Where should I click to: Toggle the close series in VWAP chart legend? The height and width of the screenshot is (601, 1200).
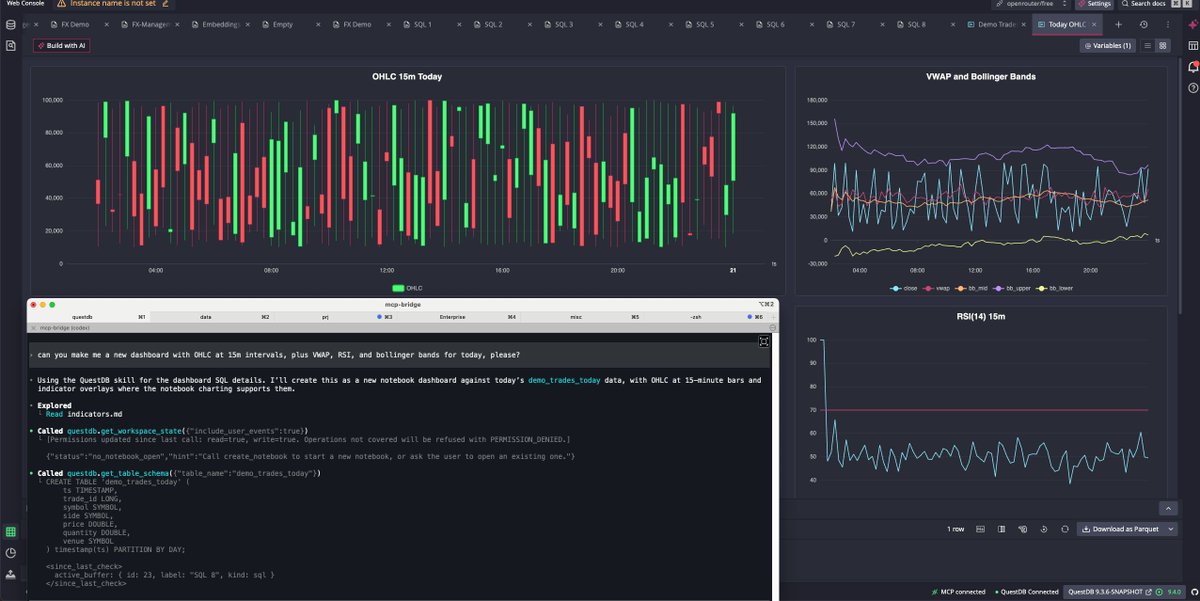[x=904, y=288]
